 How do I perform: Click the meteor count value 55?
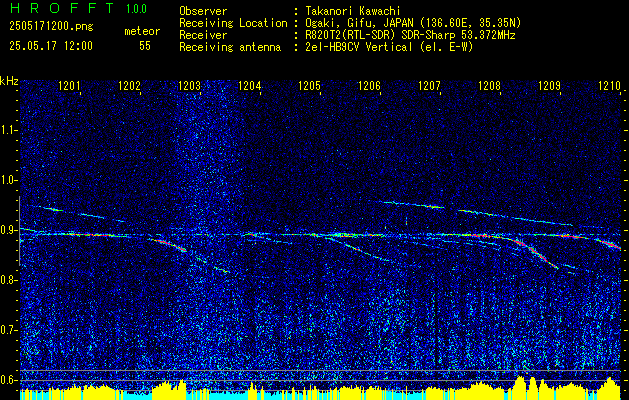(145, 46)
